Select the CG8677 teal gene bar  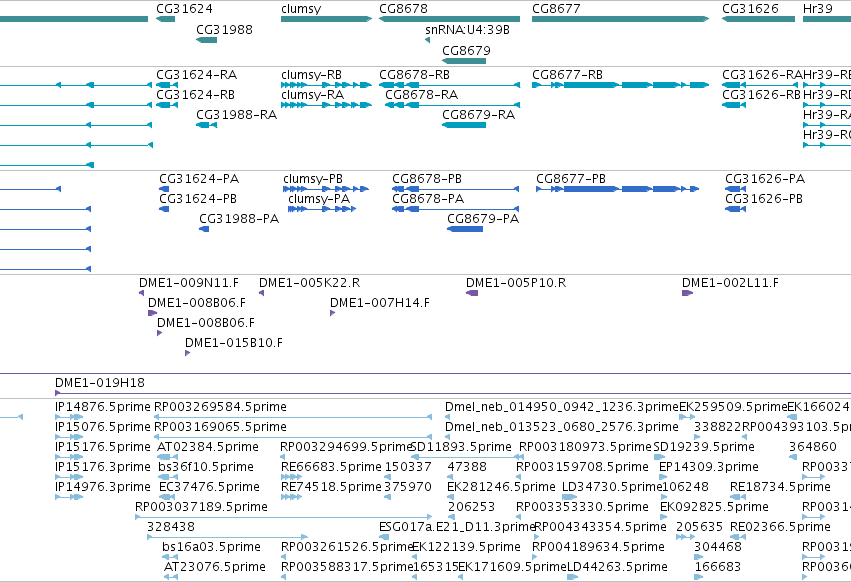[x=620, y=19]
